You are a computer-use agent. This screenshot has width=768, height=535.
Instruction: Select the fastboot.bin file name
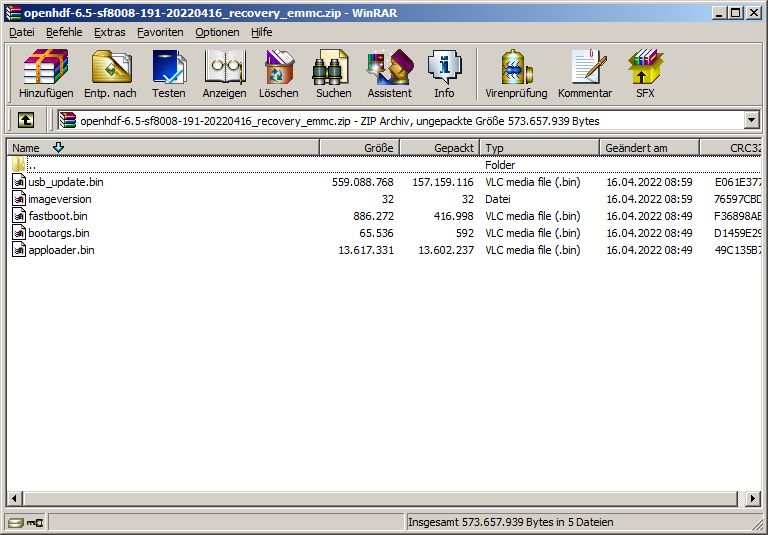point(58,216)
